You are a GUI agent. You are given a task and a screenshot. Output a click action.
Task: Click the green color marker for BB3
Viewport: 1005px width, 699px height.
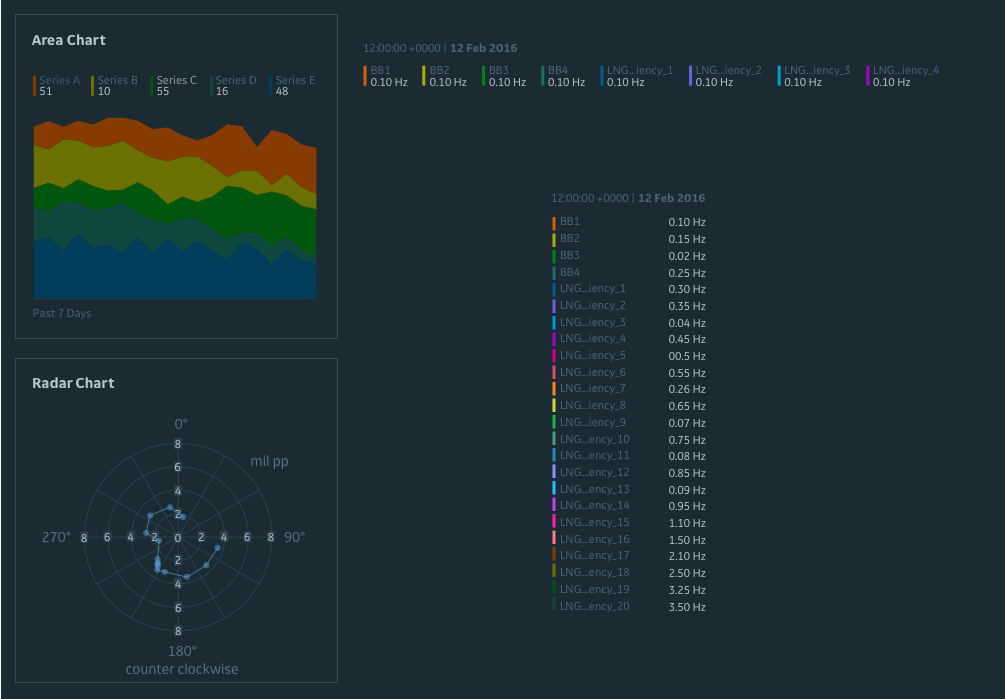pos(485,76)
